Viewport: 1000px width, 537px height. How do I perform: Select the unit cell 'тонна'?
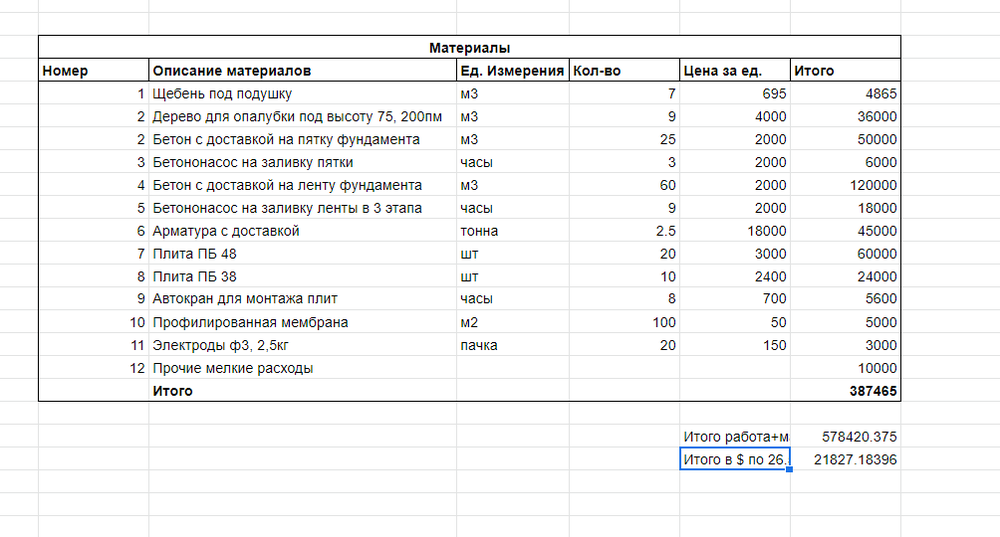(513, 231)
